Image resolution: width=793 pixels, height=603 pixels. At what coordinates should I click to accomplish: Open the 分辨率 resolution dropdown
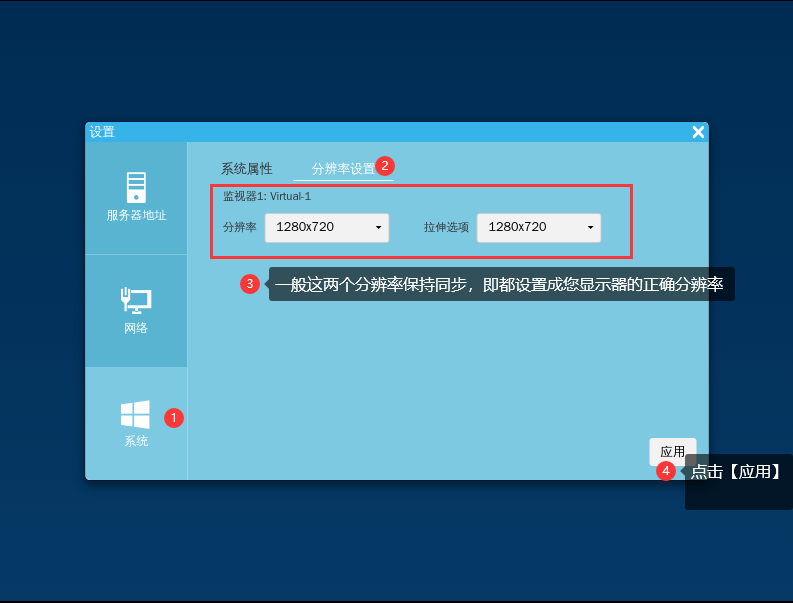tap(326, 227)
